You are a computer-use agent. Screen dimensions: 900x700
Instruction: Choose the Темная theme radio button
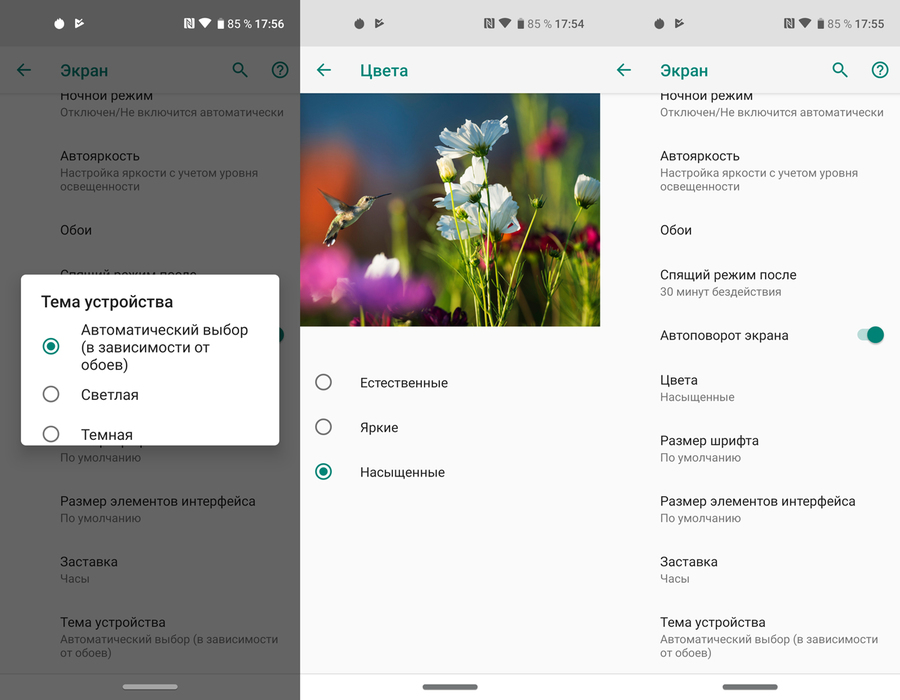(51, 434)
